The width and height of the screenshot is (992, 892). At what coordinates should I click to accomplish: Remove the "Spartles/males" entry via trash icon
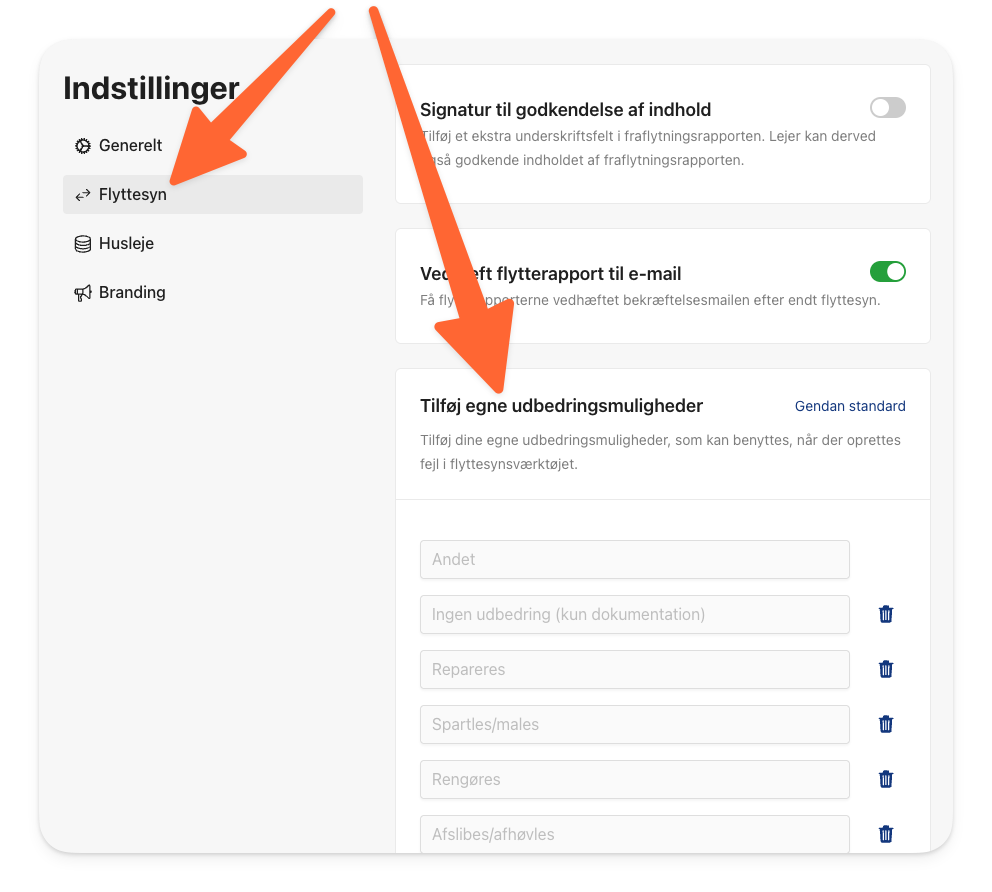click(x=886, y=724)
